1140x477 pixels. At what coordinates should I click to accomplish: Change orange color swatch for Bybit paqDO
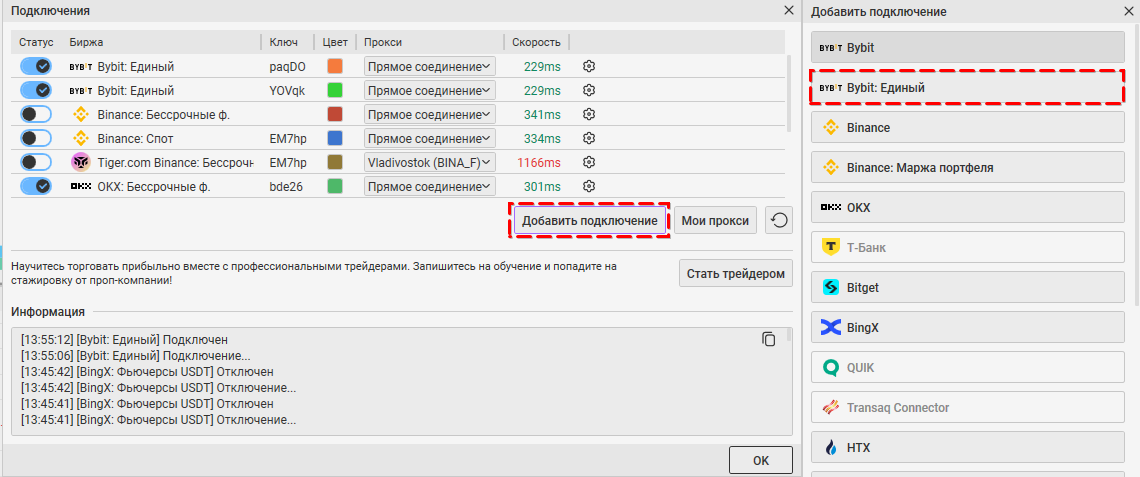(334, 66)
